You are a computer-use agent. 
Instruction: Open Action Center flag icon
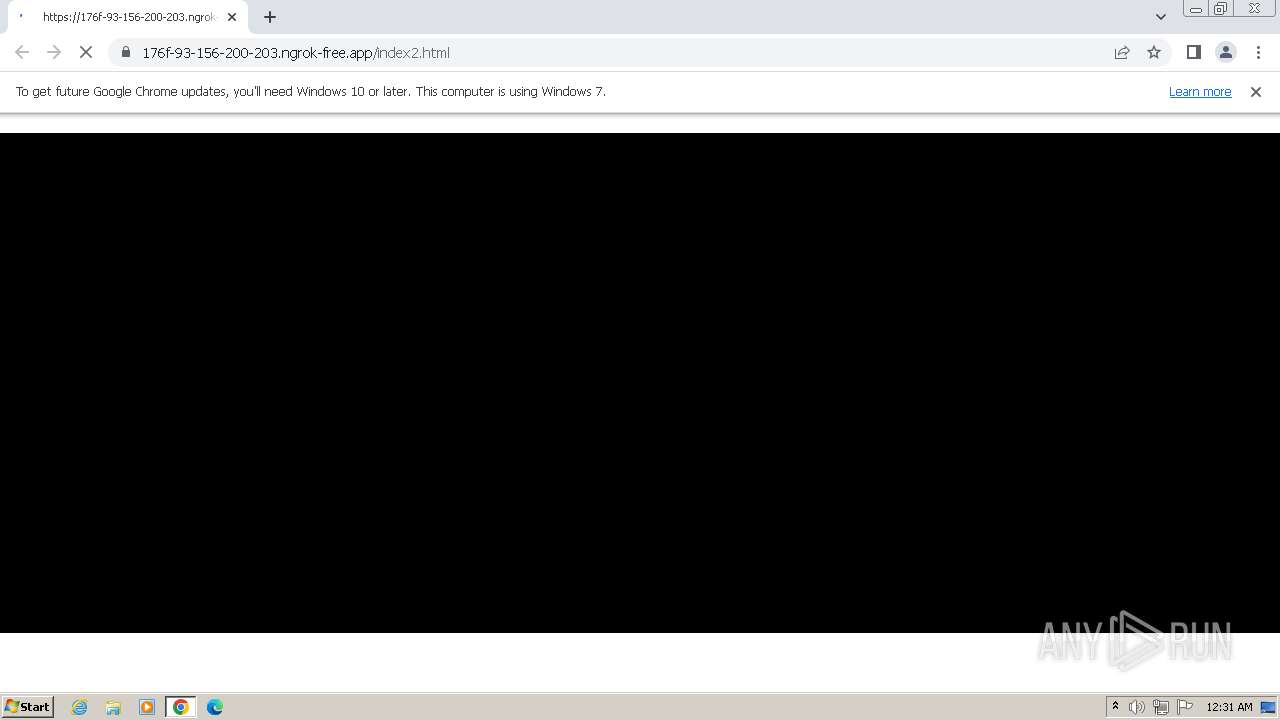click(1185, 707)
